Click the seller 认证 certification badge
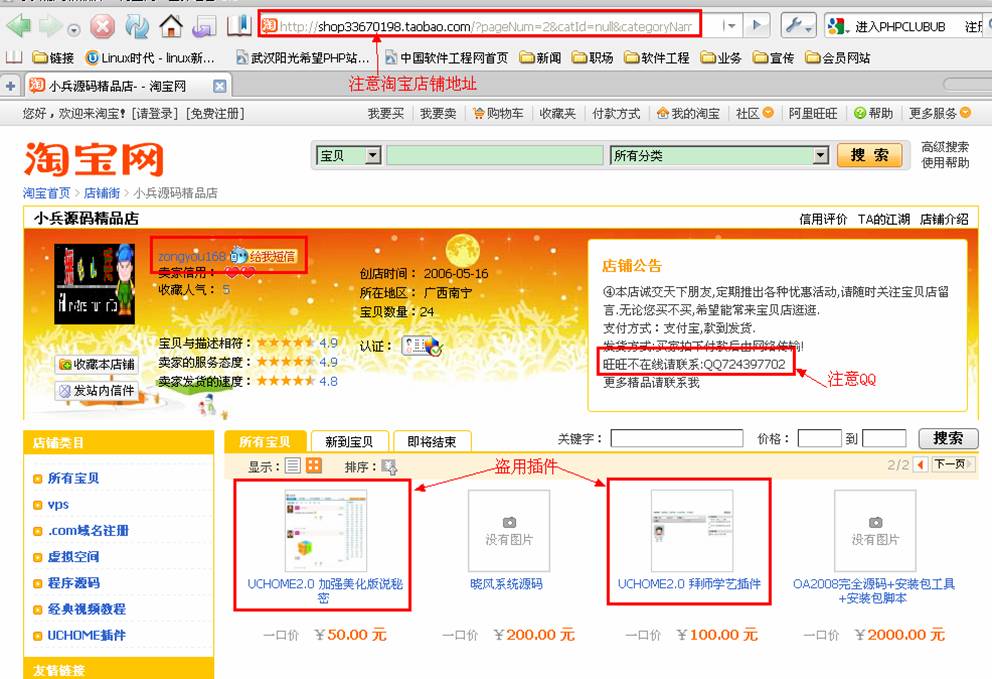This screenshot has height=679, width=992. (x=422, y=346)
